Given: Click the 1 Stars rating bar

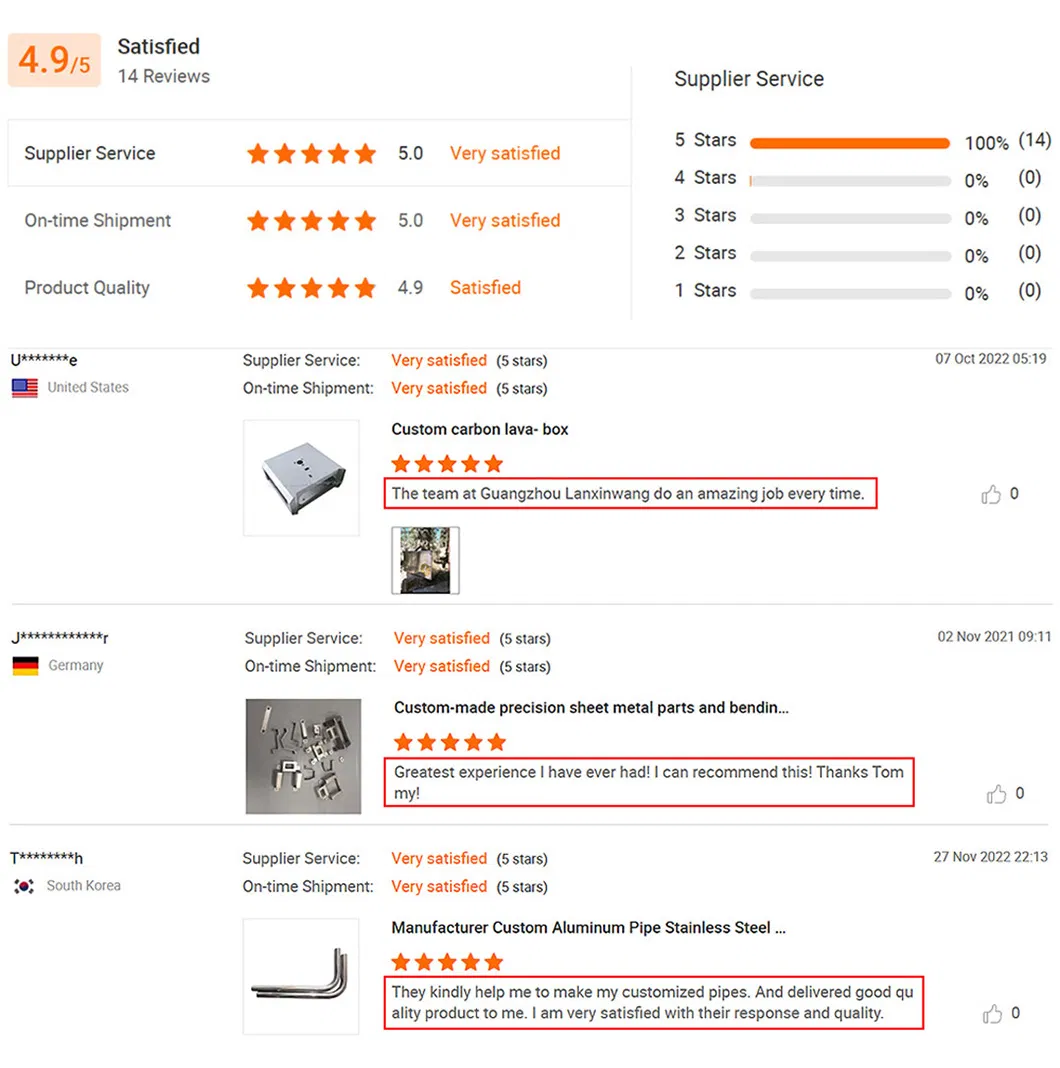Looking at the screenshot, I should (849, 293).
